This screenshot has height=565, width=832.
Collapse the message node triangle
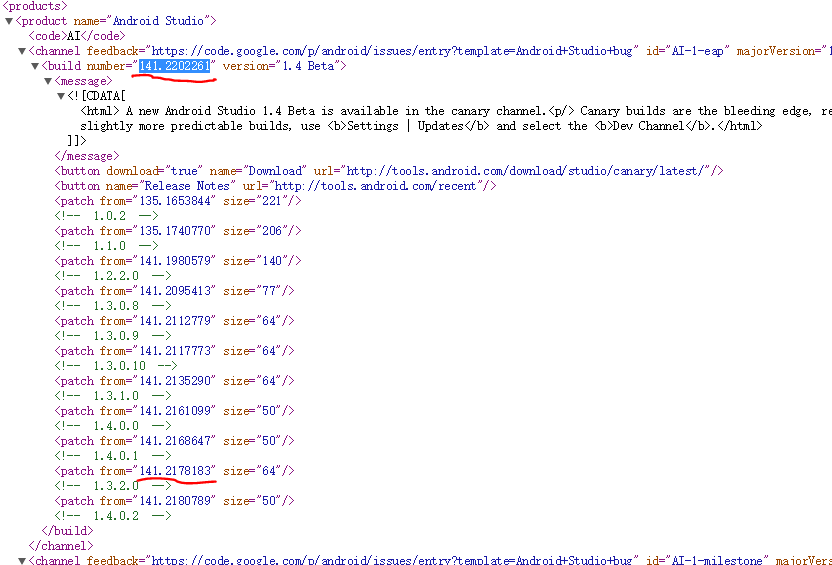48,81
